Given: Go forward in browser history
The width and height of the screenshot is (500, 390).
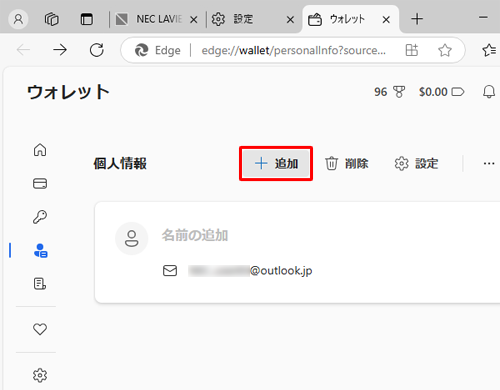Looking at the screenshot, I should [x=60, y=50].
